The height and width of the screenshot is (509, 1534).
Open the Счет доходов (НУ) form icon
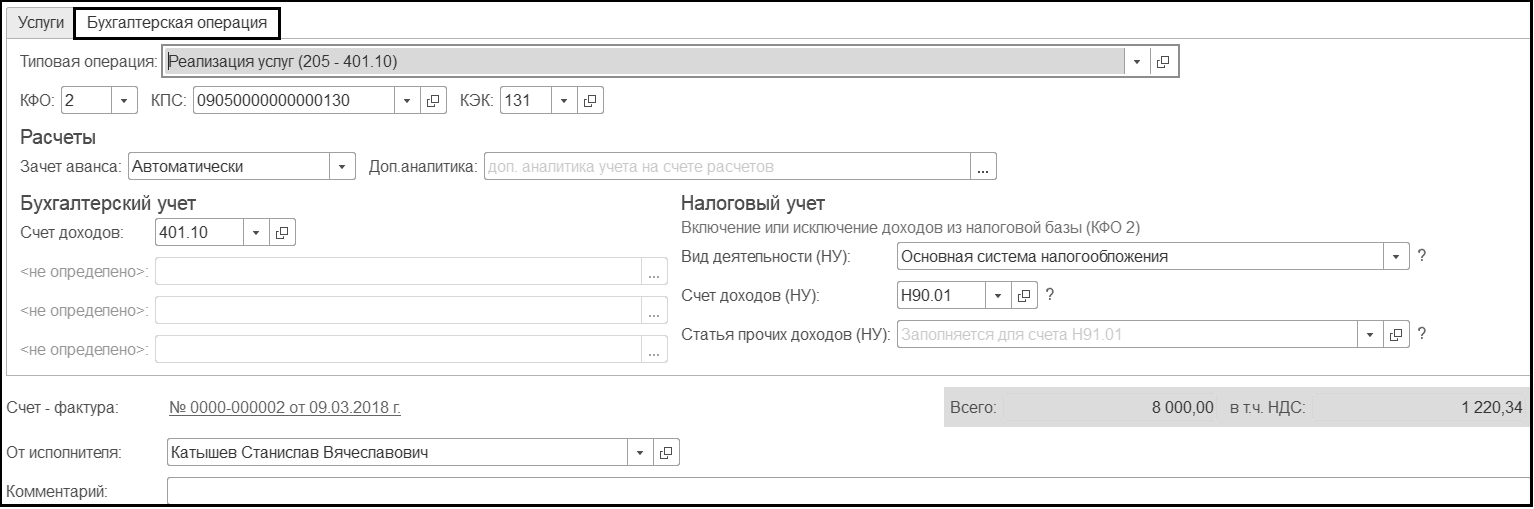[x=1024, y=296]
